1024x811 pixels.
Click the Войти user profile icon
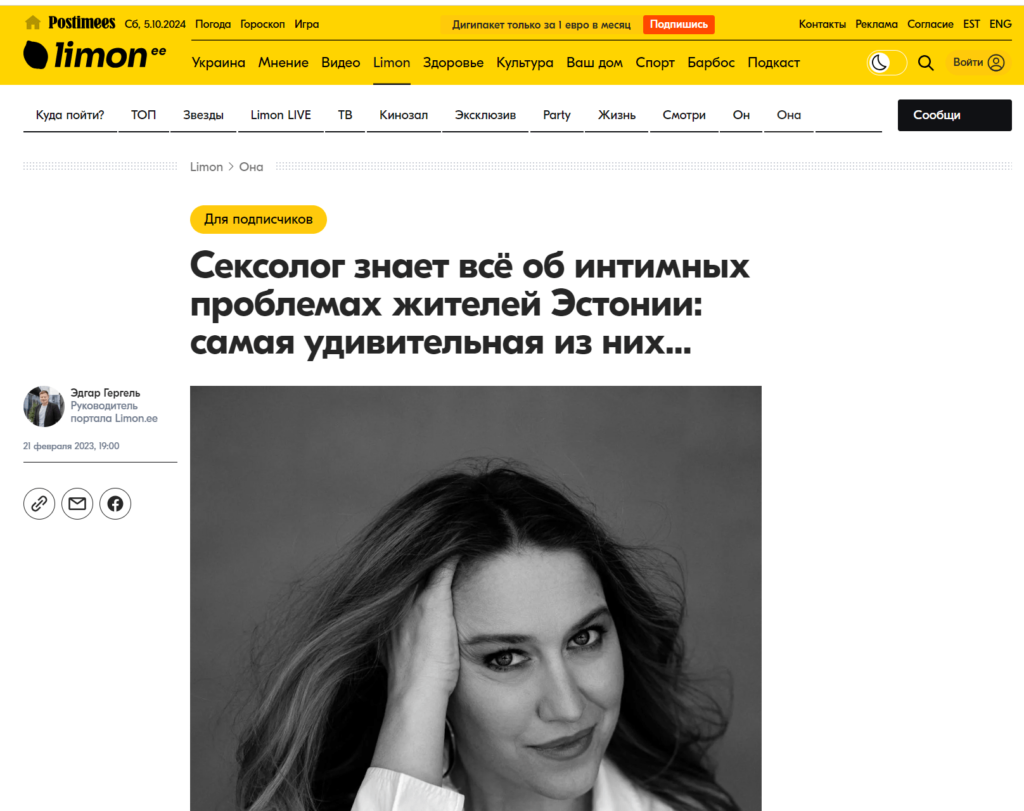tap(995, 63)
